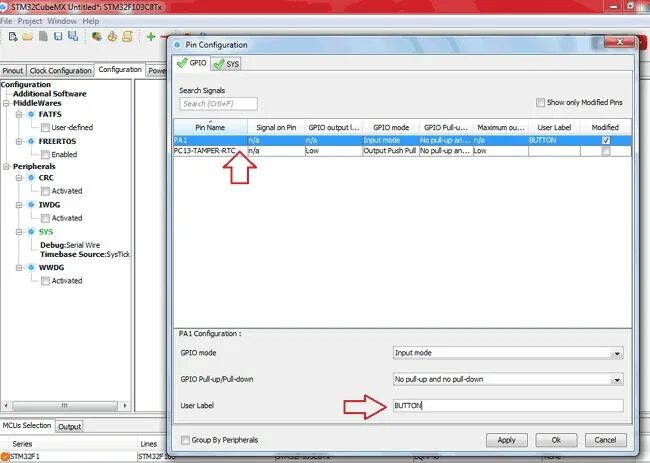
Task: Sort by User Label column header
Action: [554, 127]
